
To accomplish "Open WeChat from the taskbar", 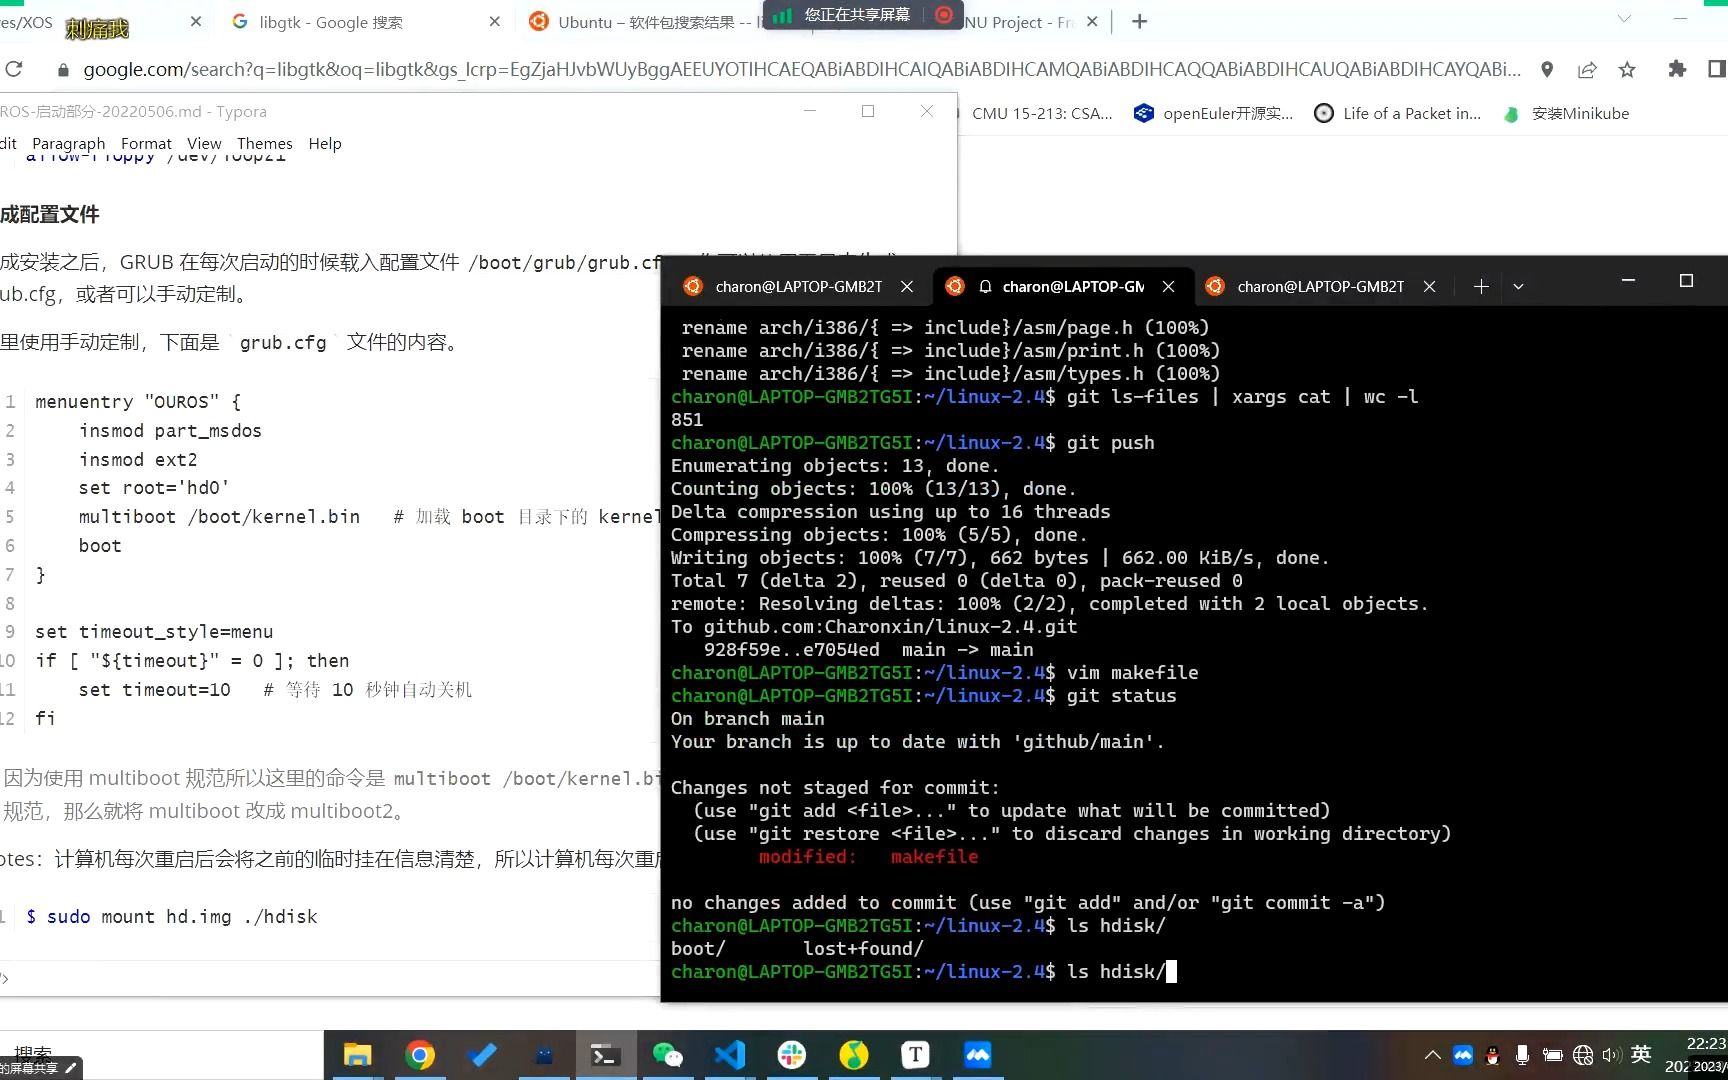I will [x=667, y=1054].
